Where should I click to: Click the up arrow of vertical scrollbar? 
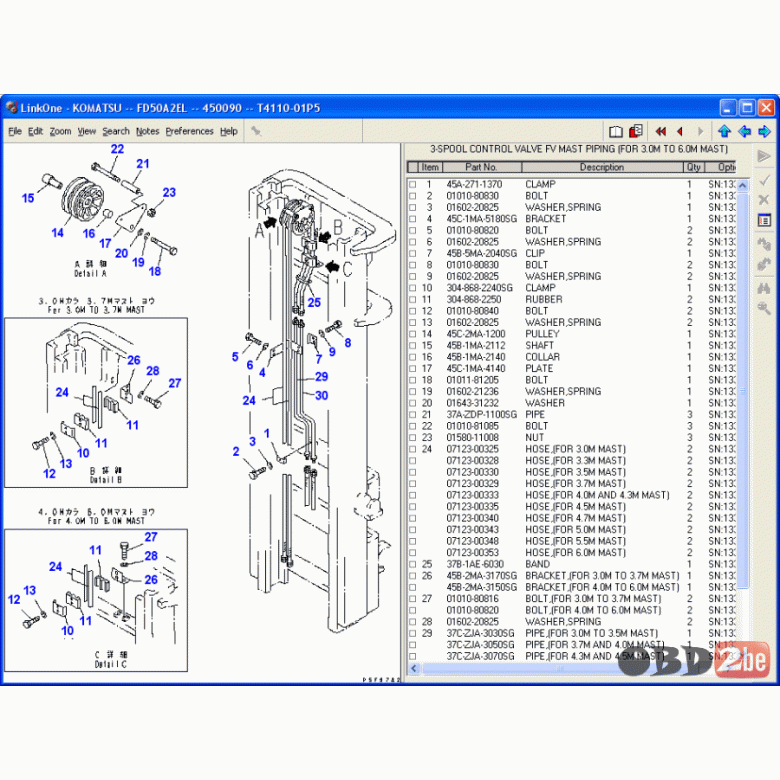743,186
